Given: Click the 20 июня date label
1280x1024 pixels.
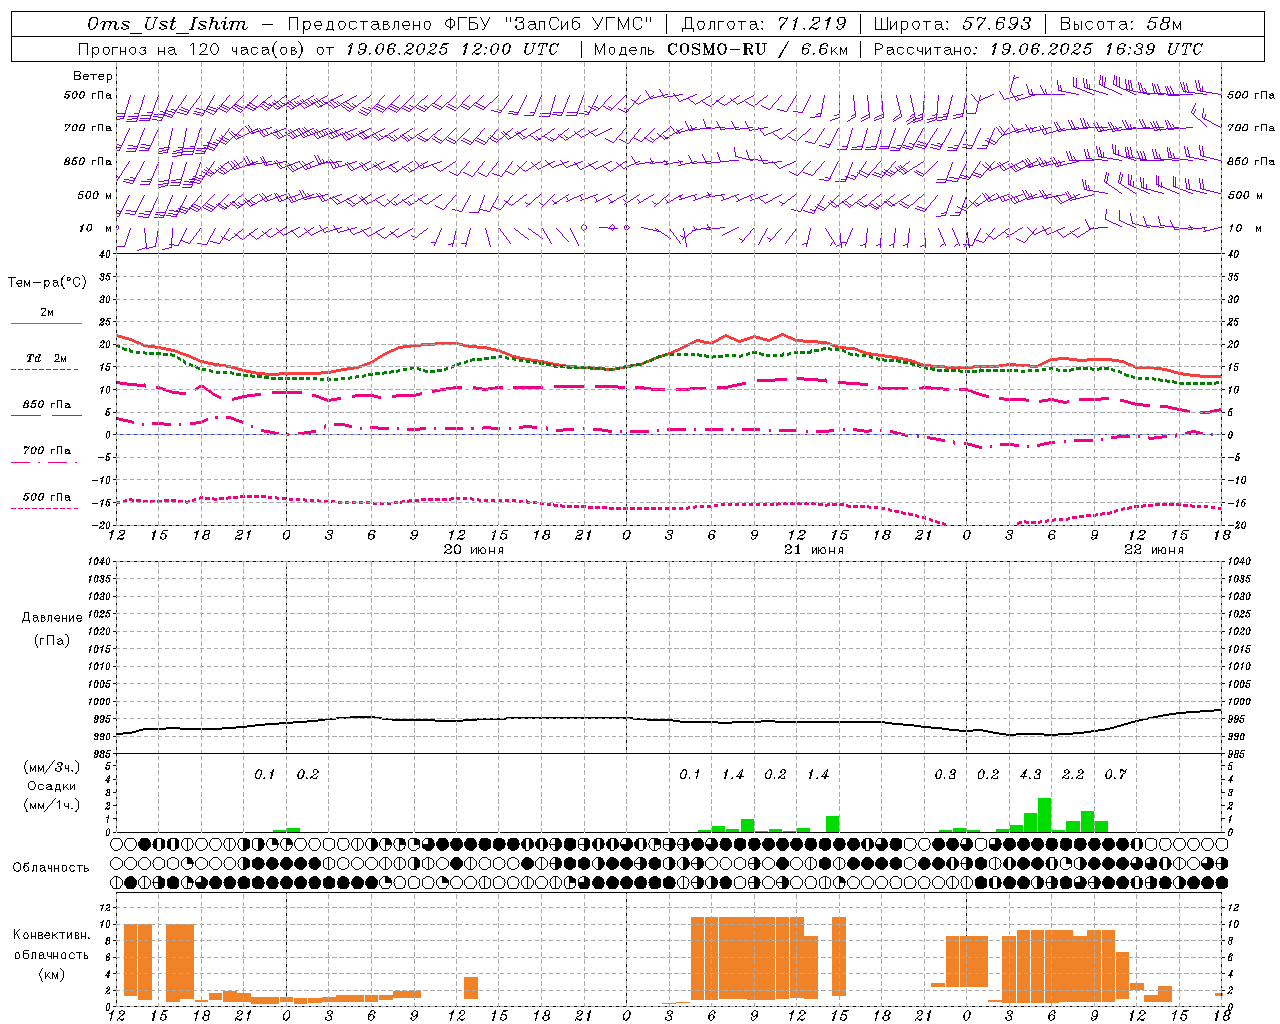Looking at the screenshot, I should pyautogui.click(x=474, y=550).
